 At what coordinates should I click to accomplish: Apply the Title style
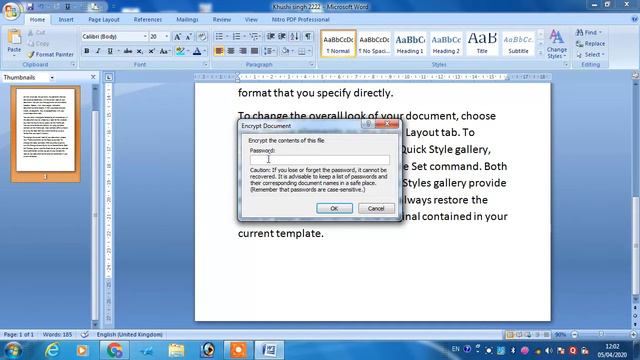(482, 44)
